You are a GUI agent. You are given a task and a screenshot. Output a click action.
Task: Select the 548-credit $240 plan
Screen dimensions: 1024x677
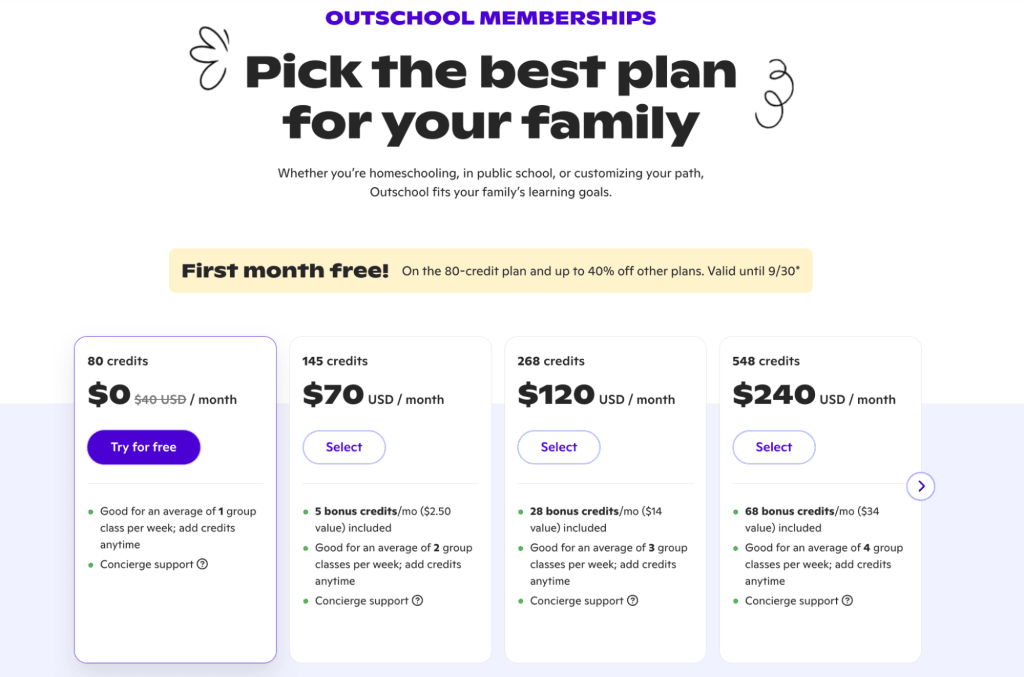[774, 447]
